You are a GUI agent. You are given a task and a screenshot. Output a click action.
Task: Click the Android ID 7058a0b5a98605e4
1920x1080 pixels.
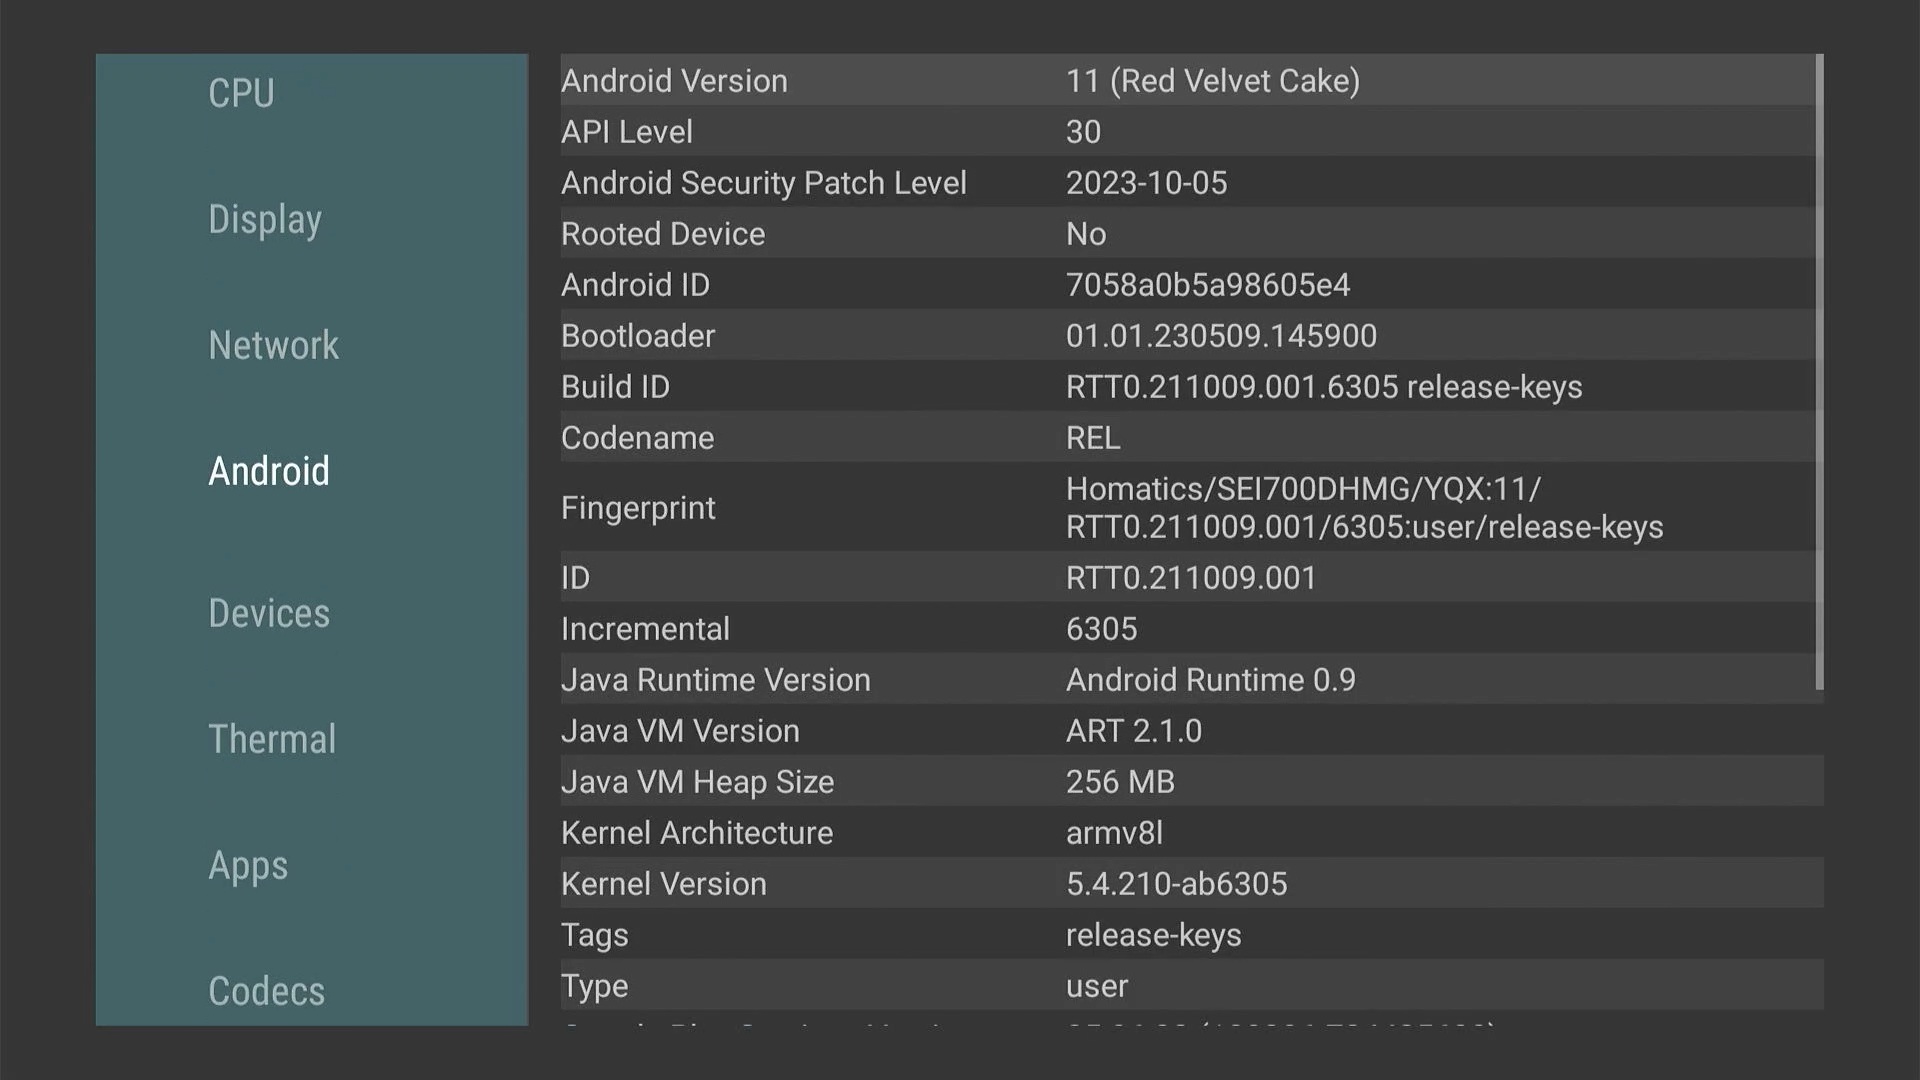(1208, 284)
